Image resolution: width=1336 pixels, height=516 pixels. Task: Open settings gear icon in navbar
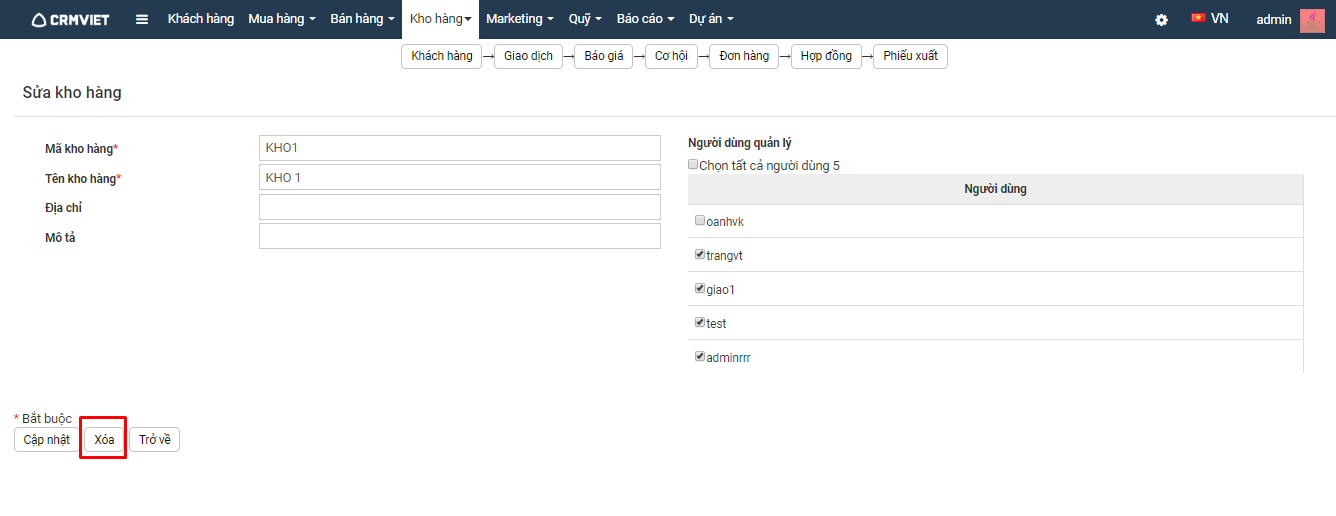1161,19
